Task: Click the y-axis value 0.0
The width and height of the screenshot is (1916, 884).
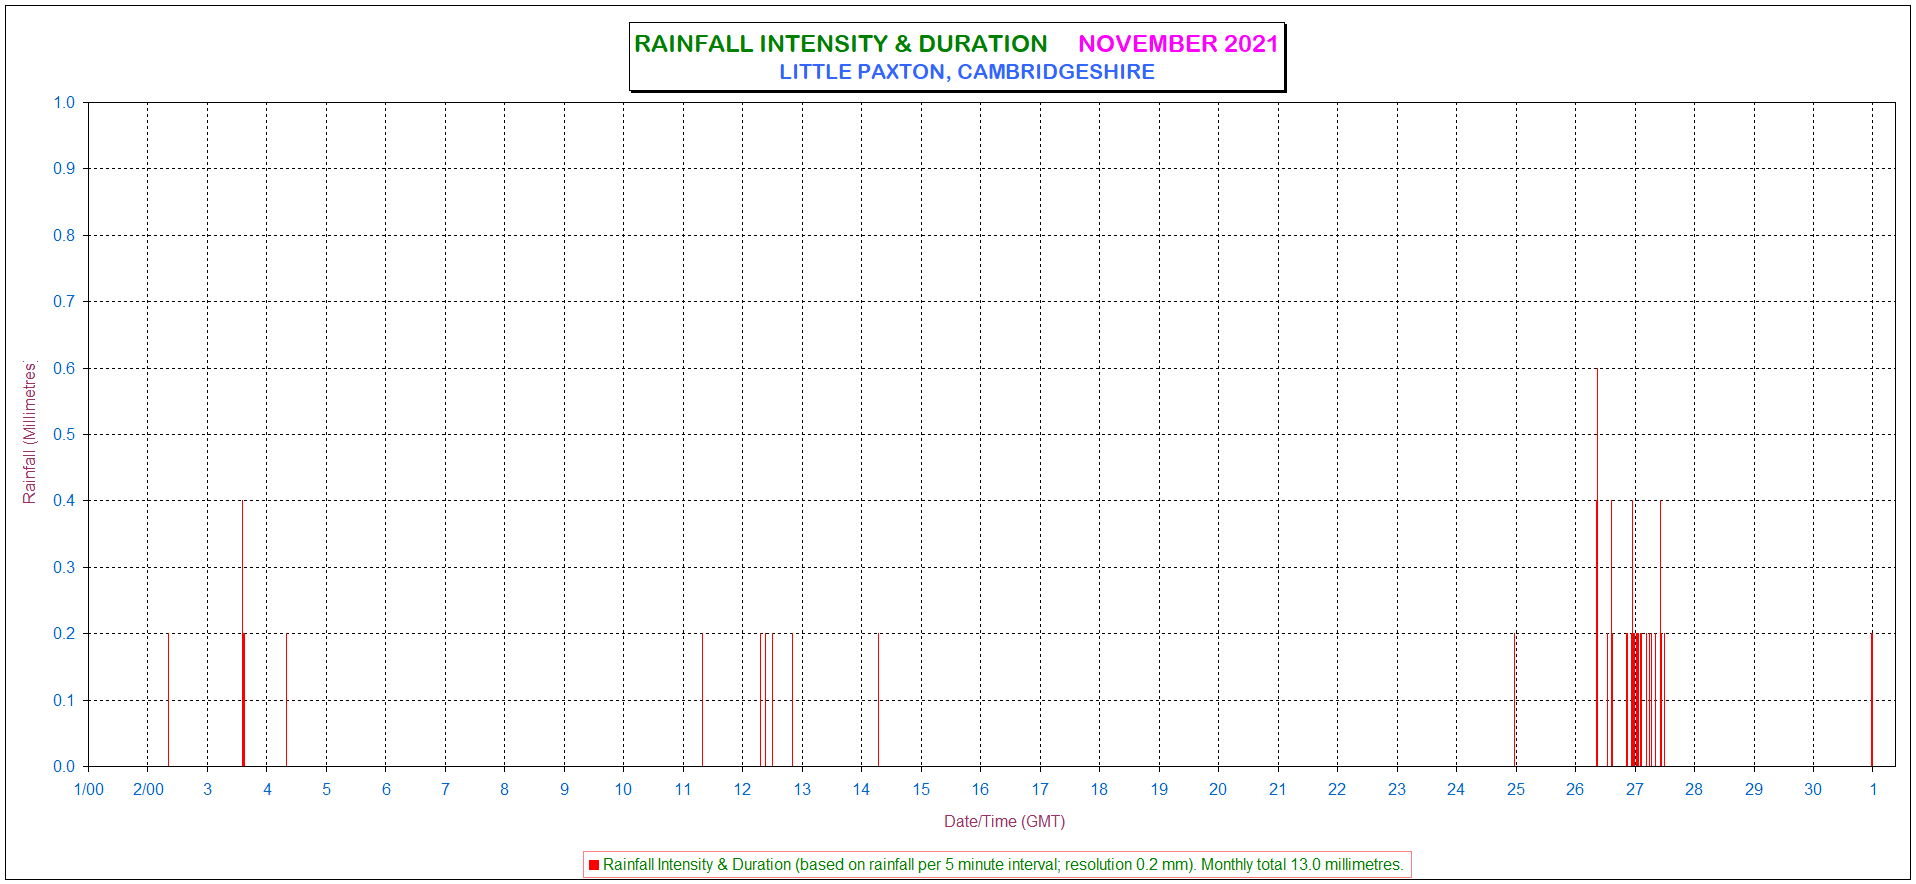Action: click(64, 767)
